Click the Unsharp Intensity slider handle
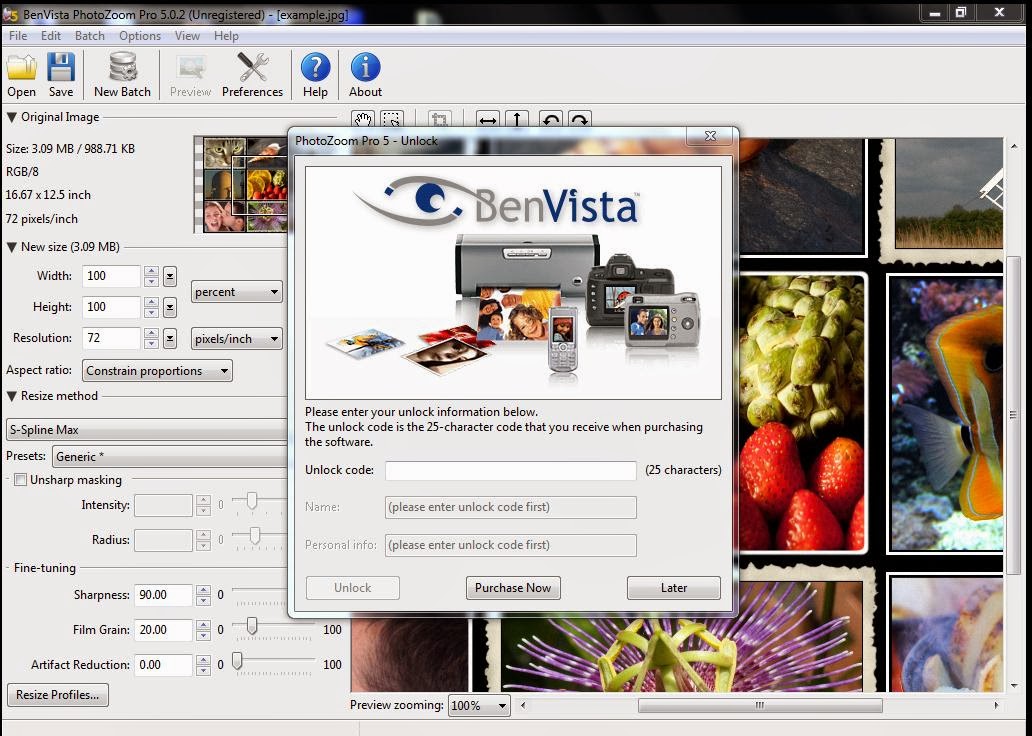1032x736 pixels. pos(252,502)
